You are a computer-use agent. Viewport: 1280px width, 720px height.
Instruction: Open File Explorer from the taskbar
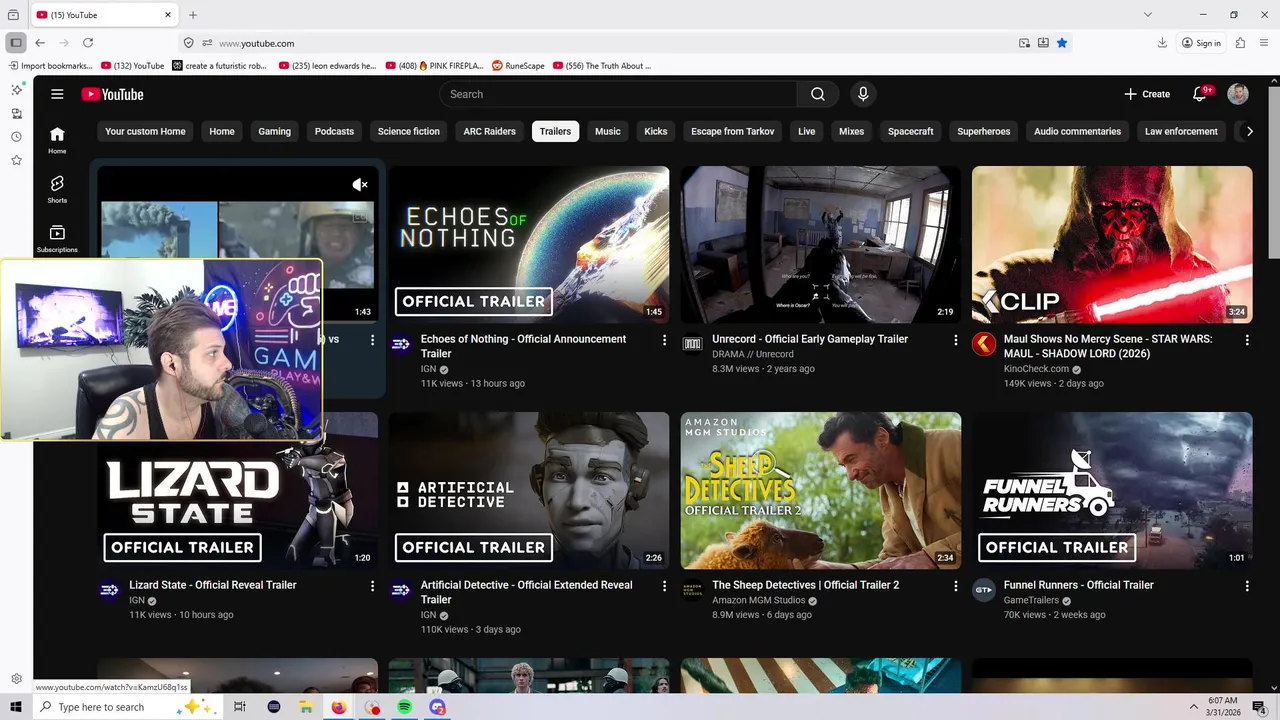306,707
